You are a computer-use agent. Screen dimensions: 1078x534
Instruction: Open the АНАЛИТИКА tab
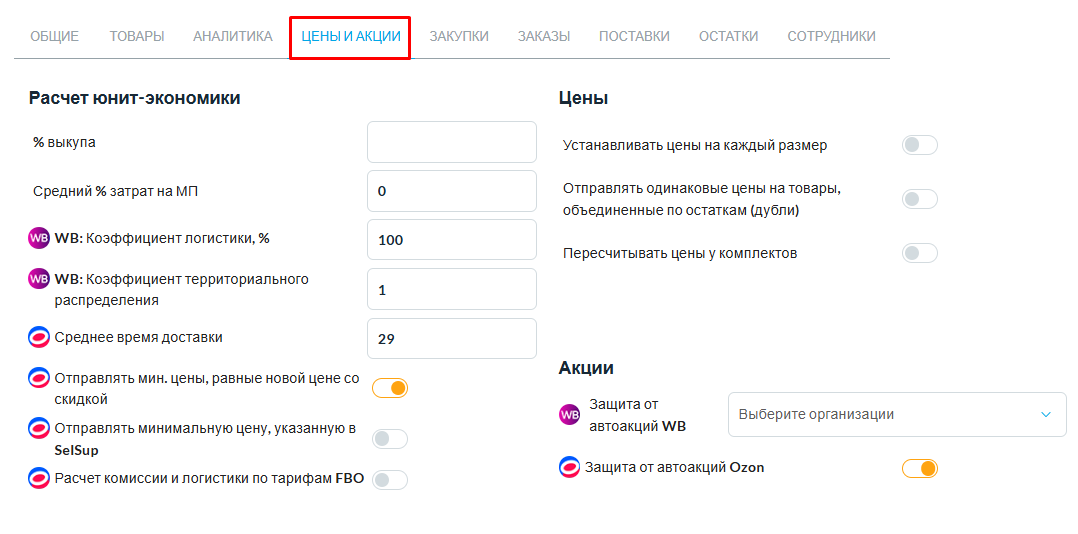tap(233, 36)
